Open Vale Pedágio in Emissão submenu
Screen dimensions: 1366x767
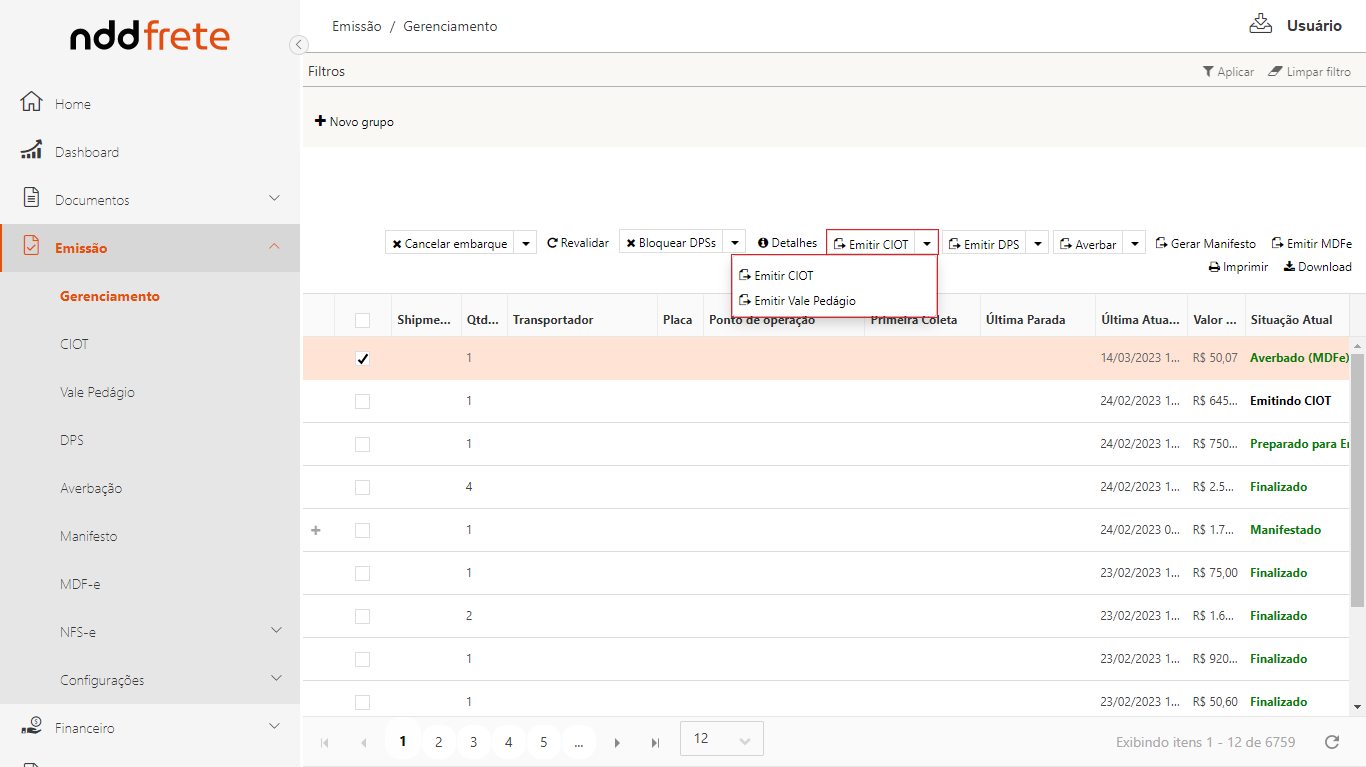[x=97, y=392]
